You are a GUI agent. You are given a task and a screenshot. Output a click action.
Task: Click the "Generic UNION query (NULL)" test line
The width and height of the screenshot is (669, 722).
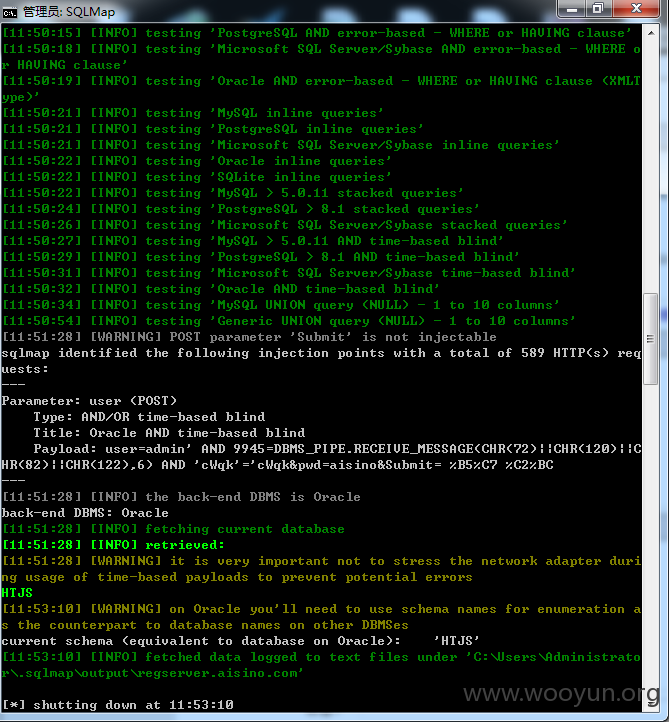289,321
